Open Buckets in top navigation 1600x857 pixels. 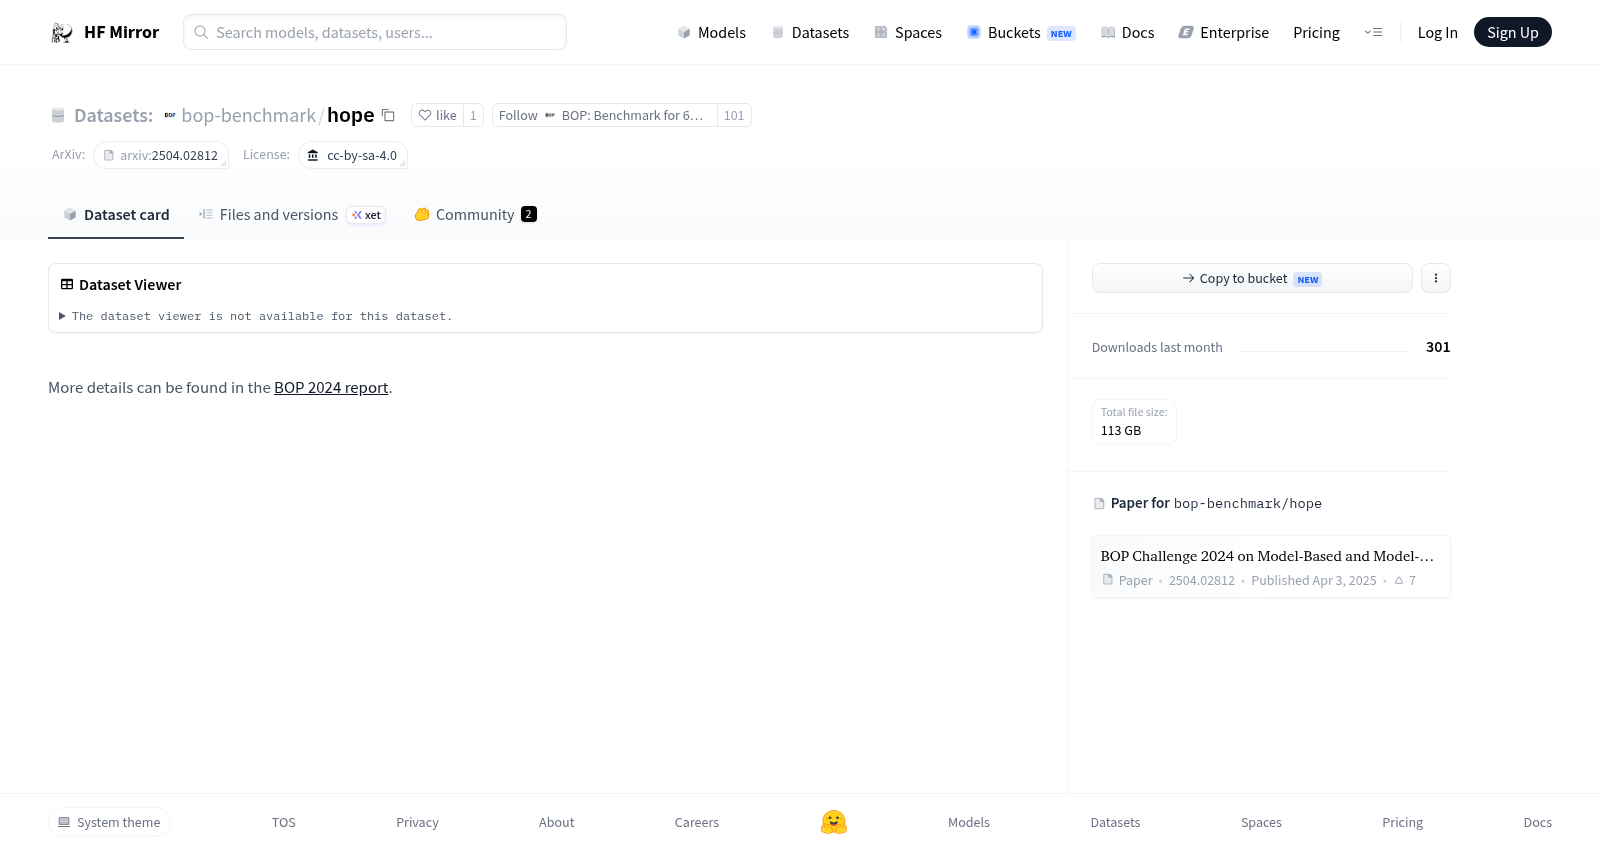(1020, 33)
